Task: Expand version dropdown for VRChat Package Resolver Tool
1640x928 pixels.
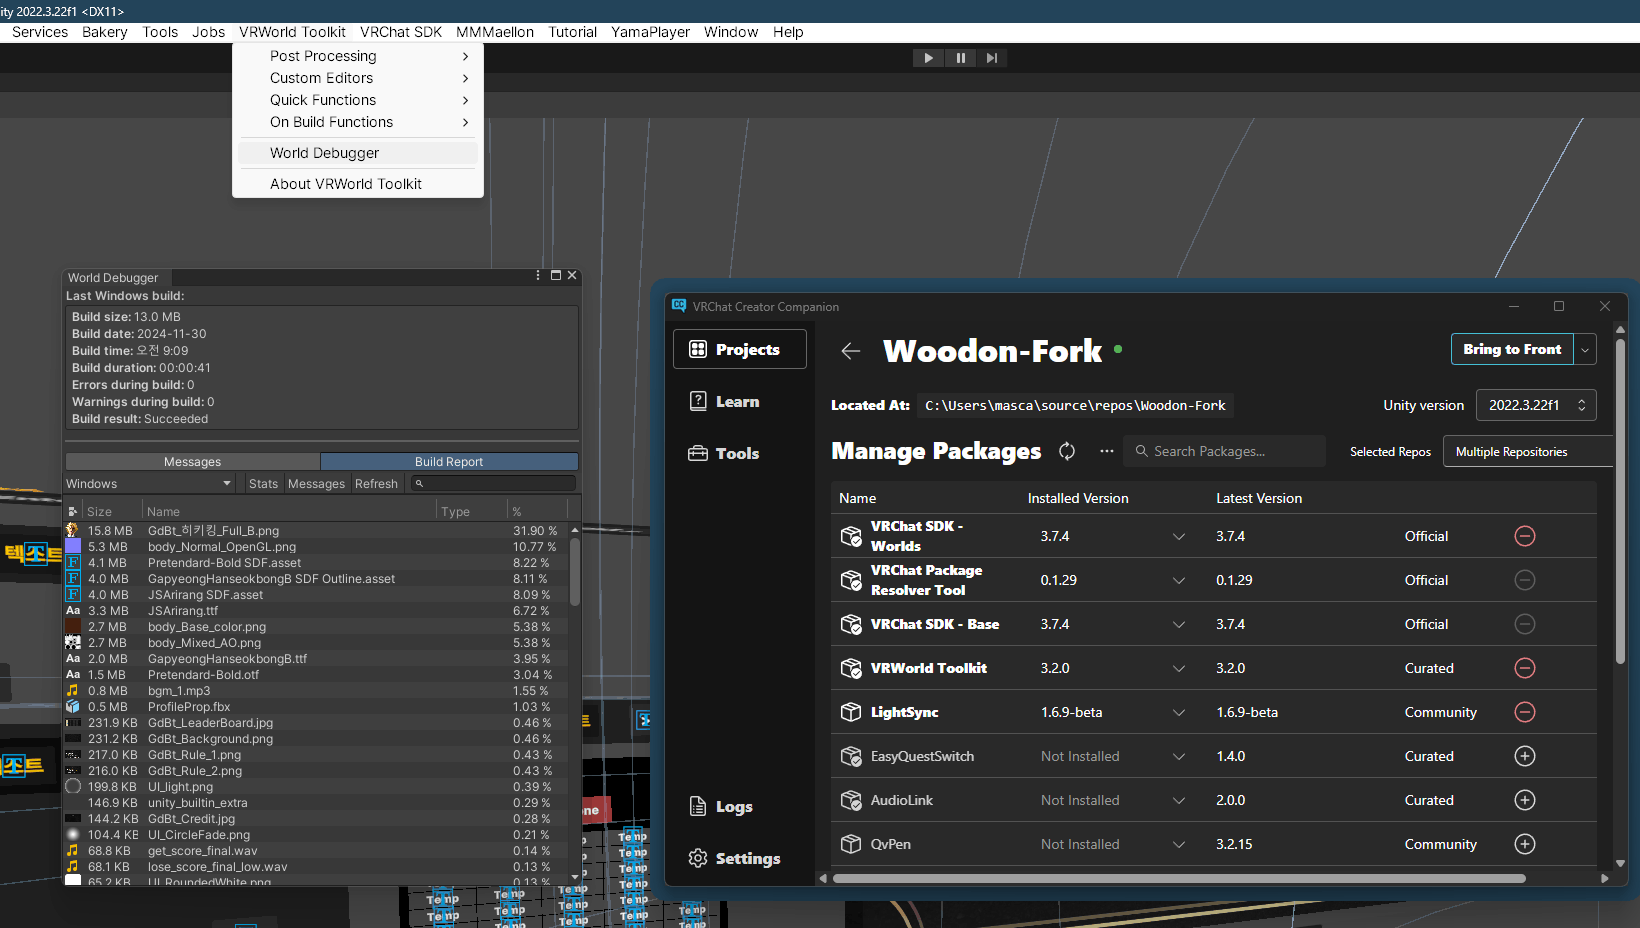Action: pyautogui.click(x=1179, y=580)
